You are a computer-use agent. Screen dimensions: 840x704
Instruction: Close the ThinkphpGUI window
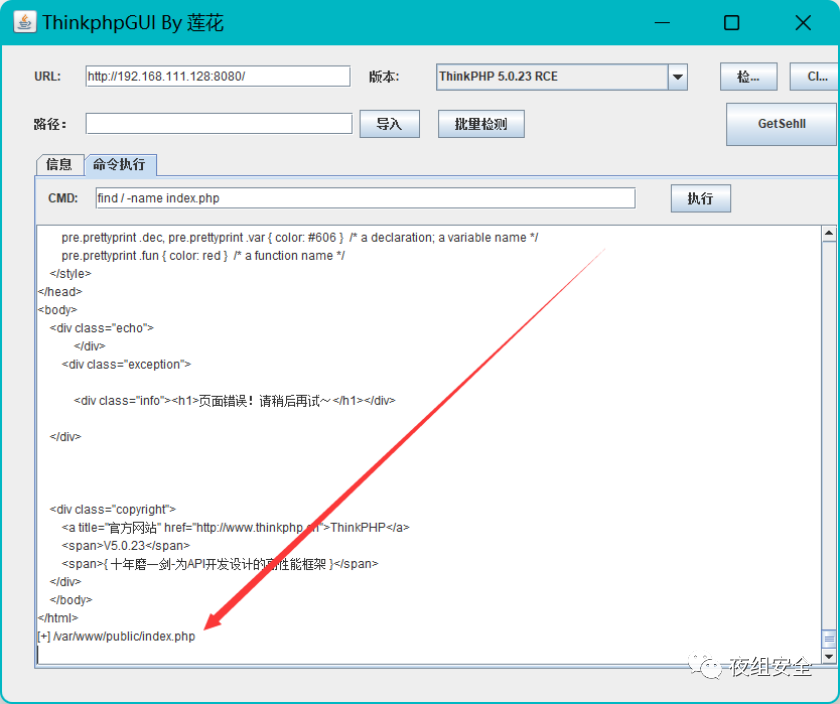(803, 23)
